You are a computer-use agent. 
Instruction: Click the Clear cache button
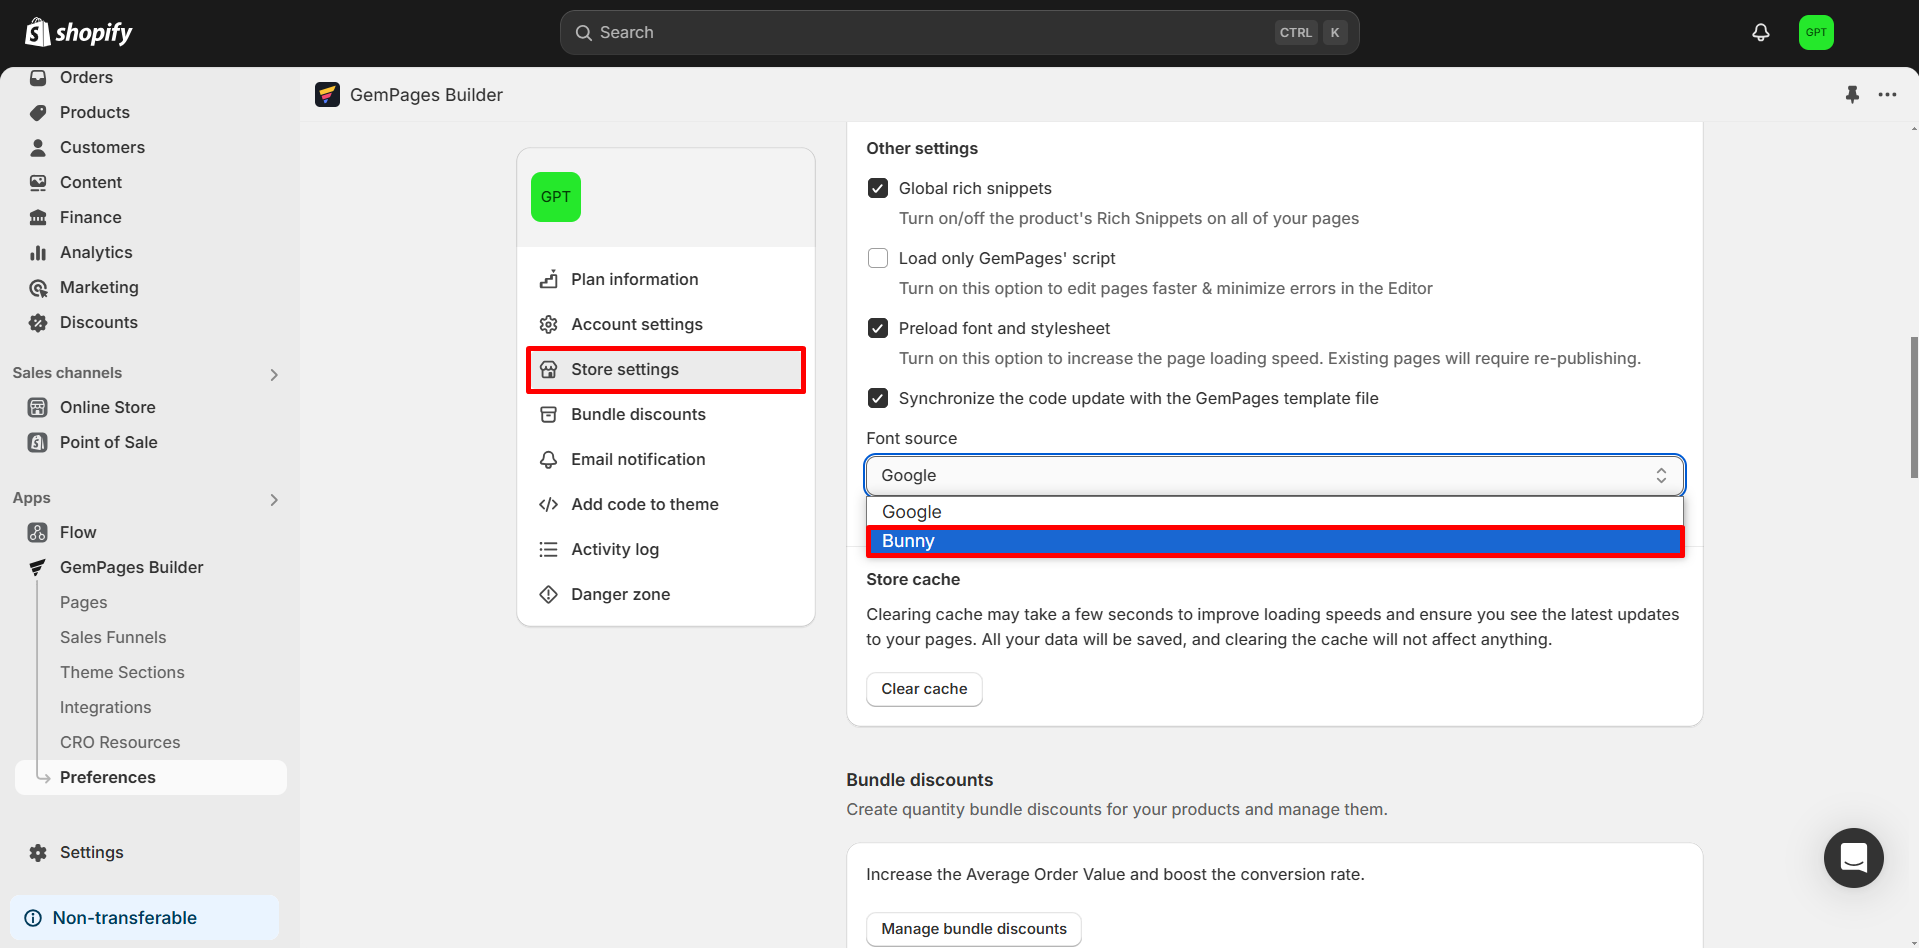923,689
